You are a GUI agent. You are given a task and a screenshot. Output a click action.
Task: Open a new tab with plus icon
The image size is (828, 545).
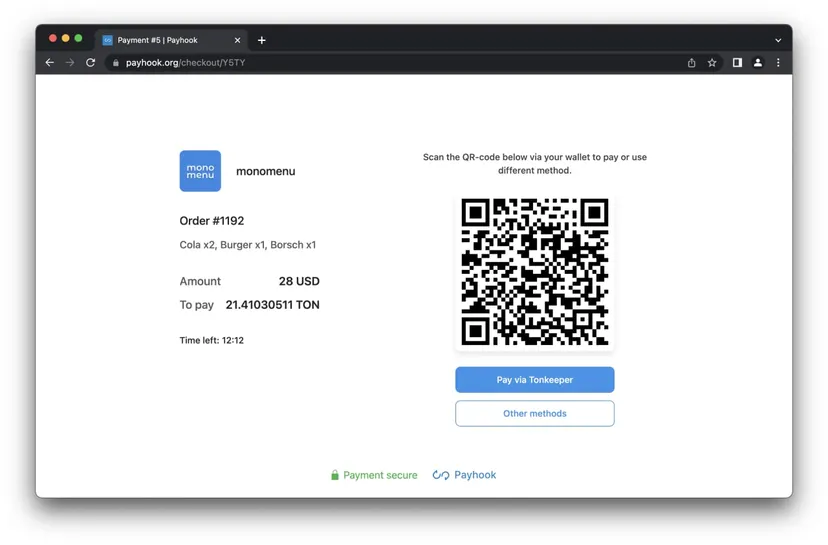[261, 40]
